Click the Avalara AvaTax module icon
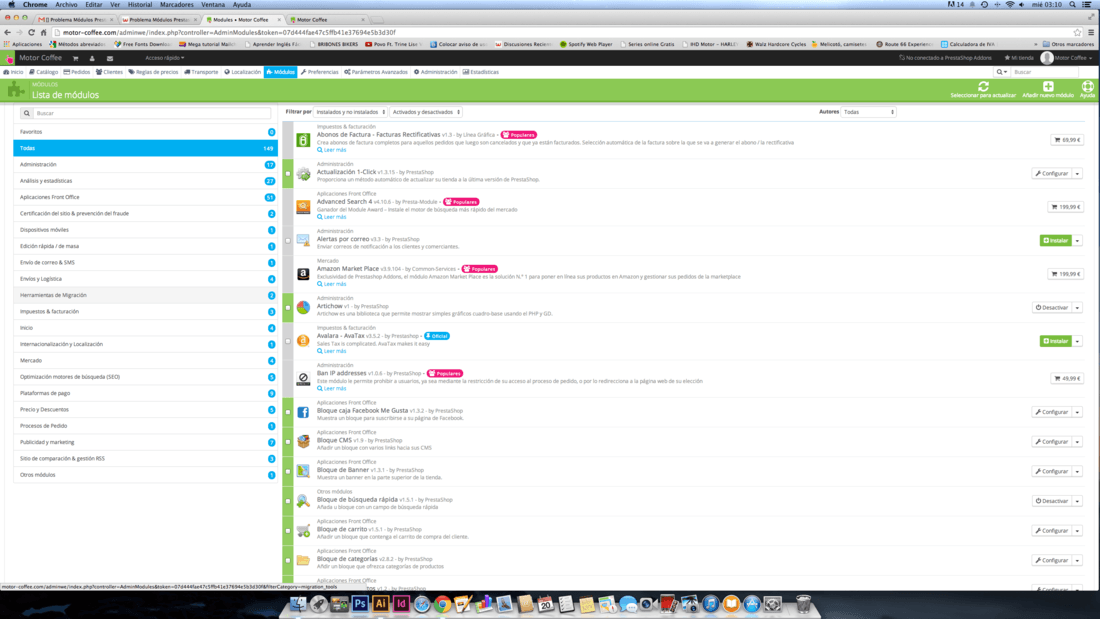Screen dimensions: 1100x619 pos(303,341)
